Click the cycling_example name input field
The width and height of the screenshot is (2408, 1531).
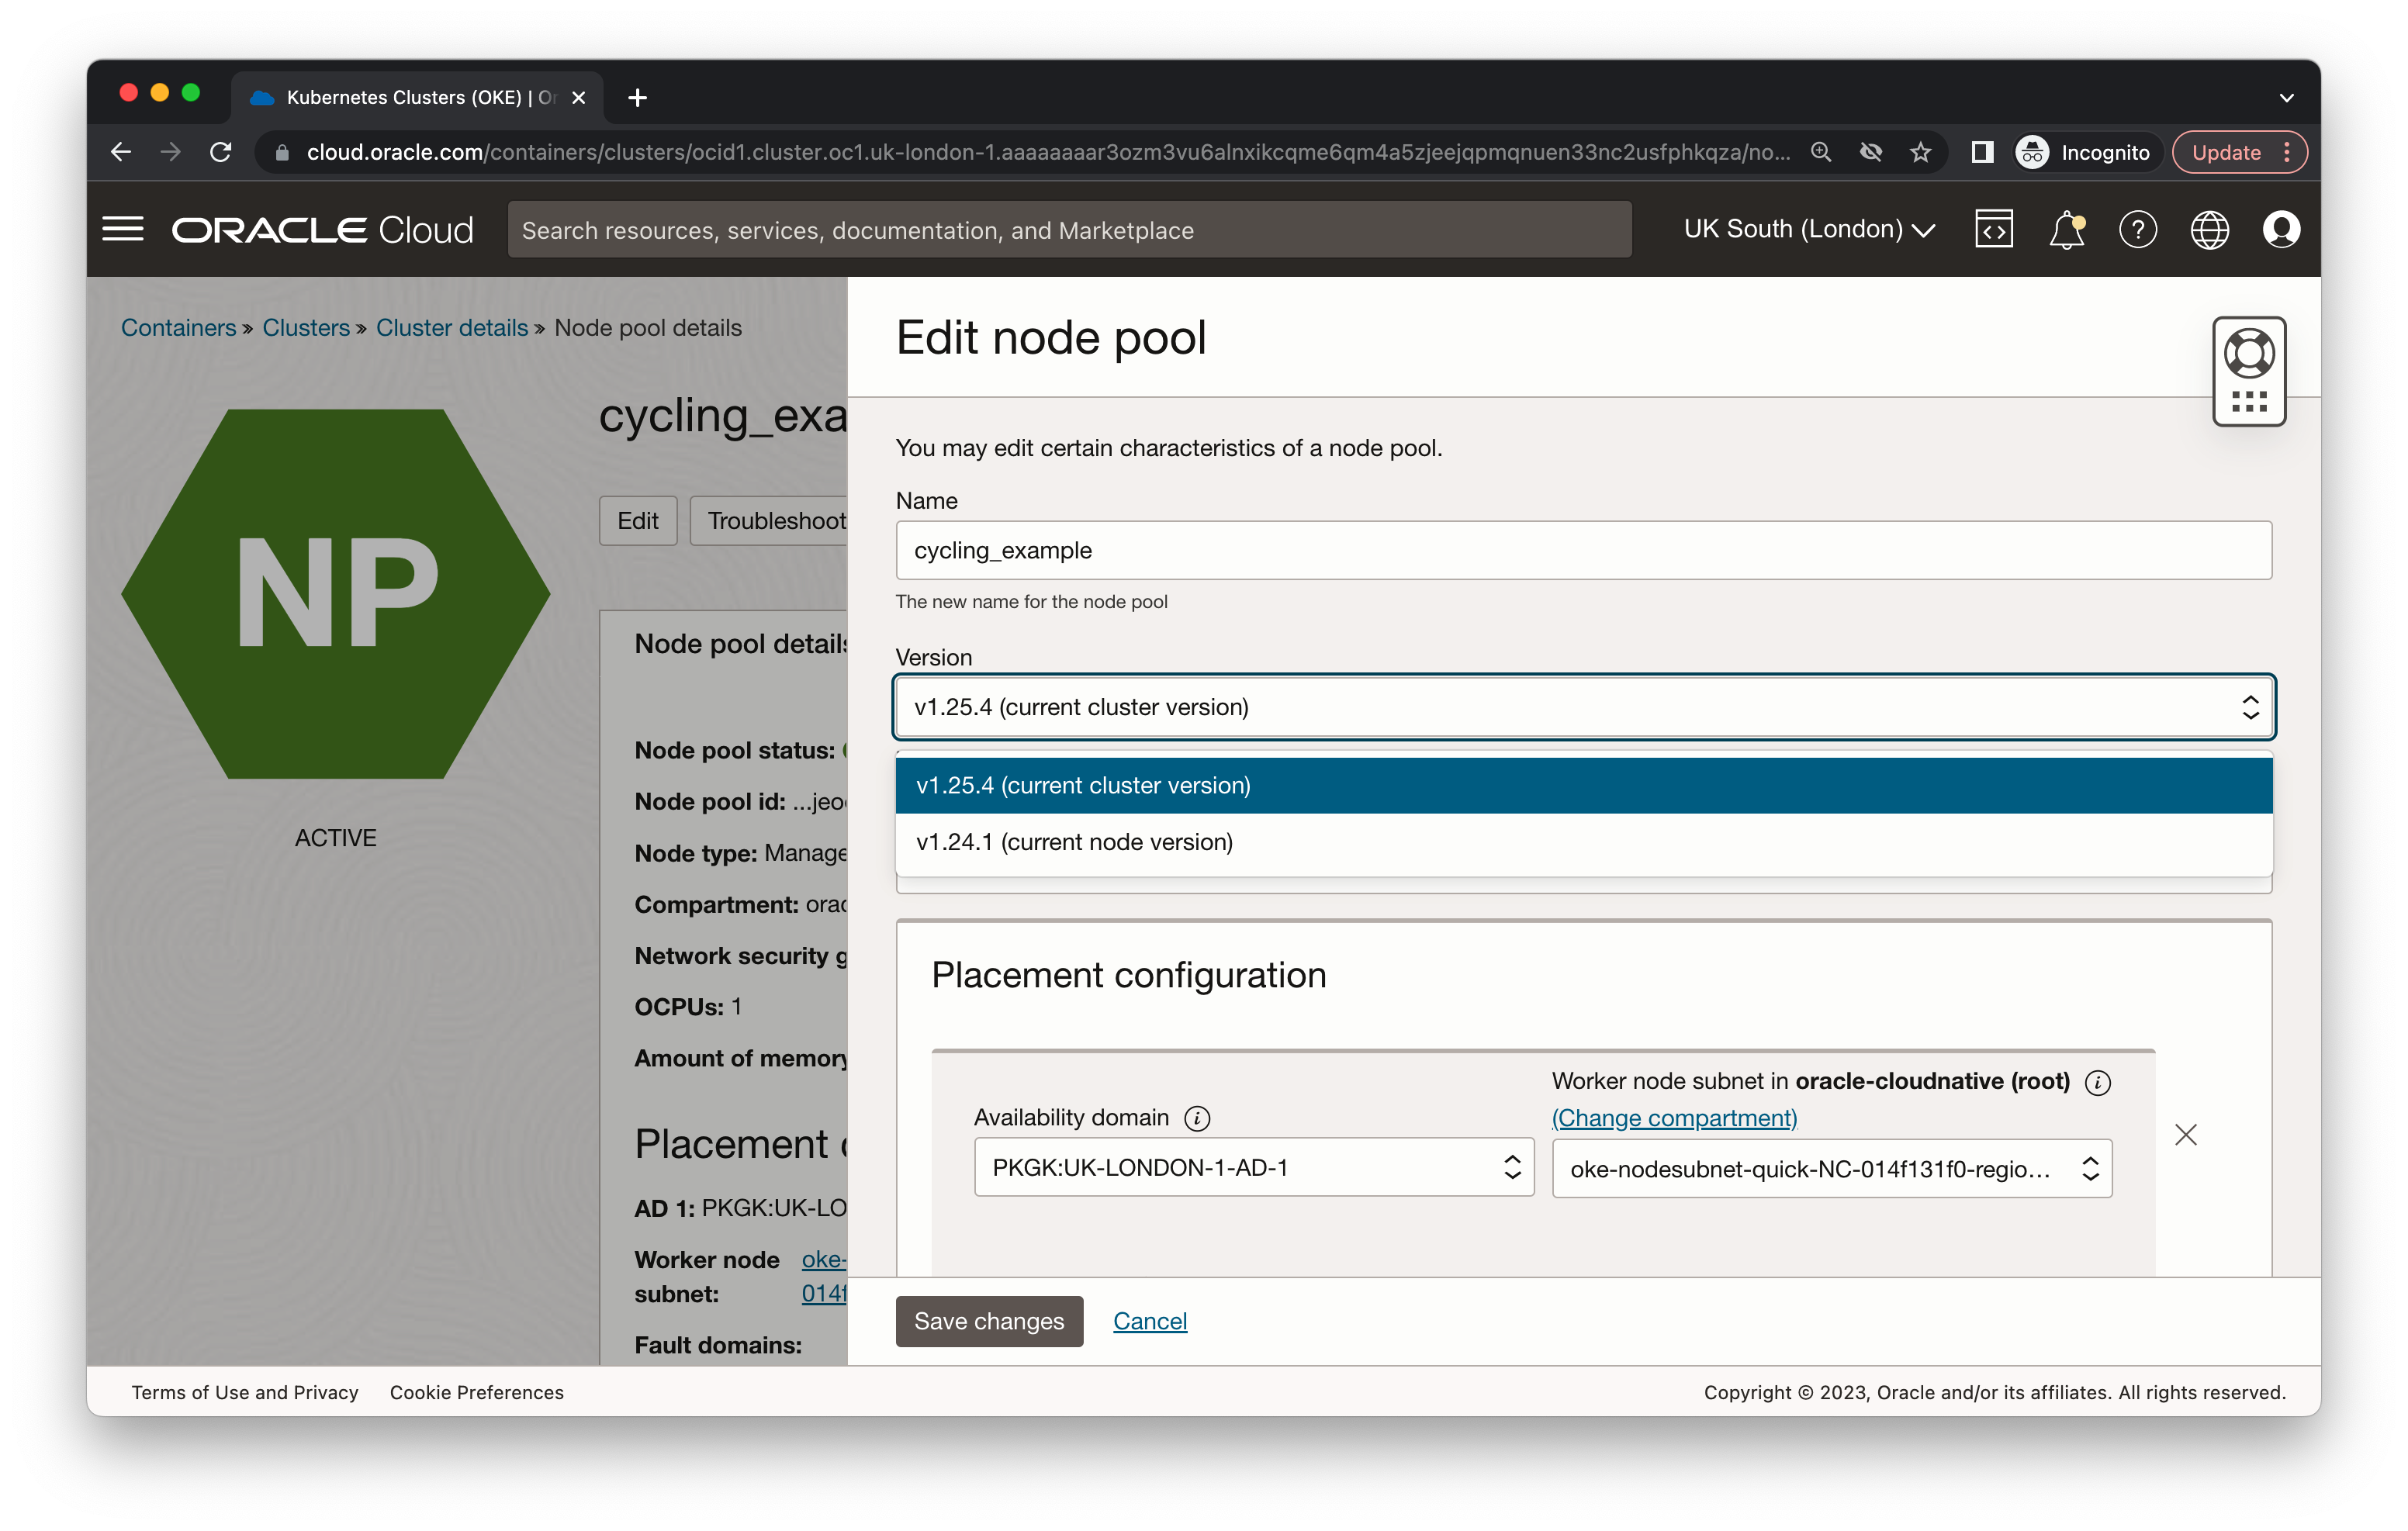pos(1583,549)
